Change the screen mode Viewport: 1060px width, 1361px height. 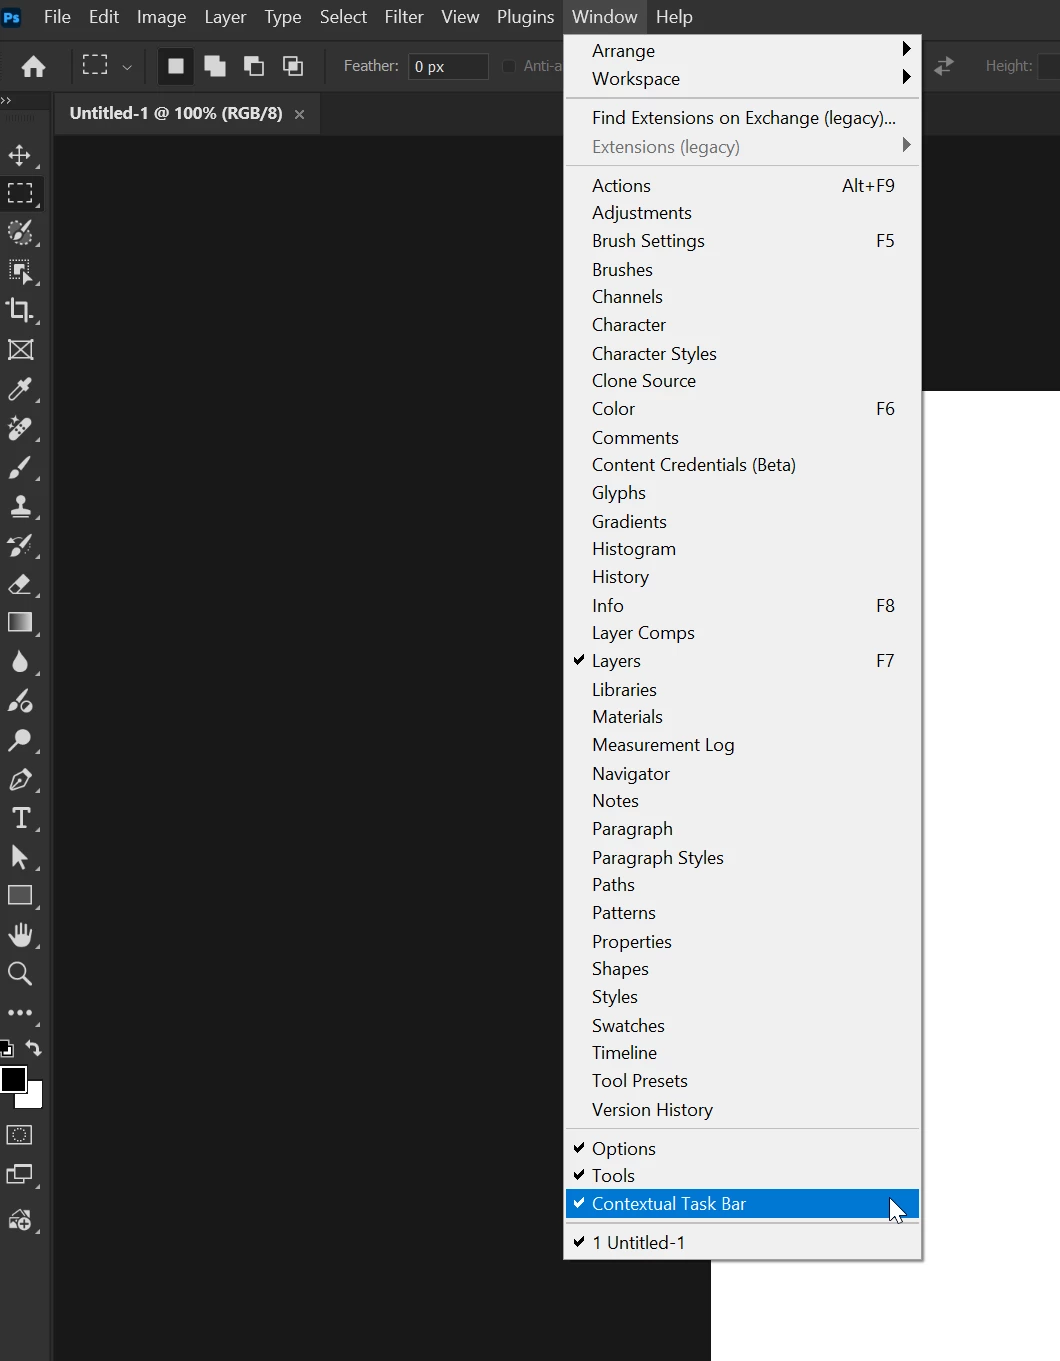20,1174
